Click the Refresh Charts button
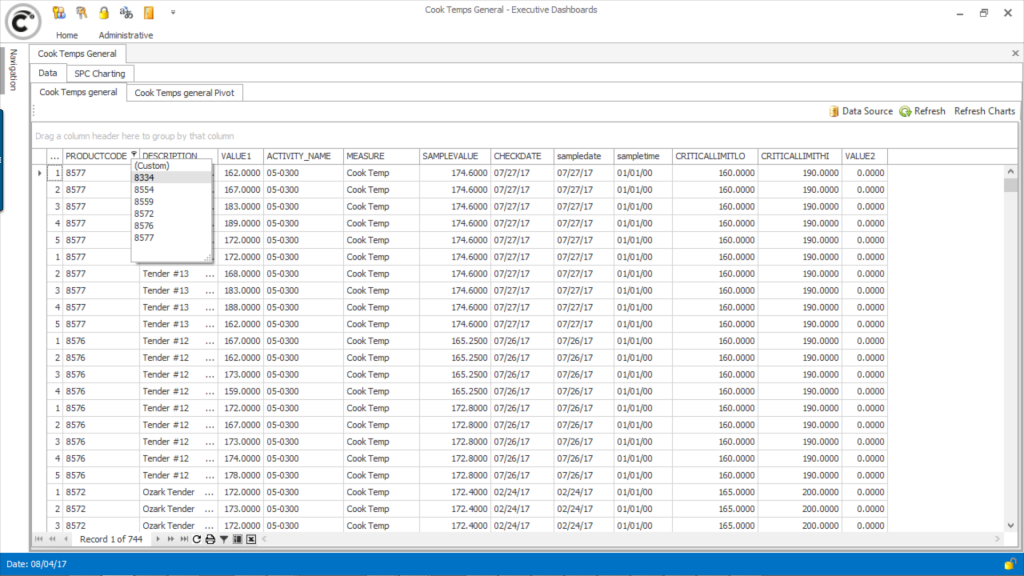 (984, 111)
